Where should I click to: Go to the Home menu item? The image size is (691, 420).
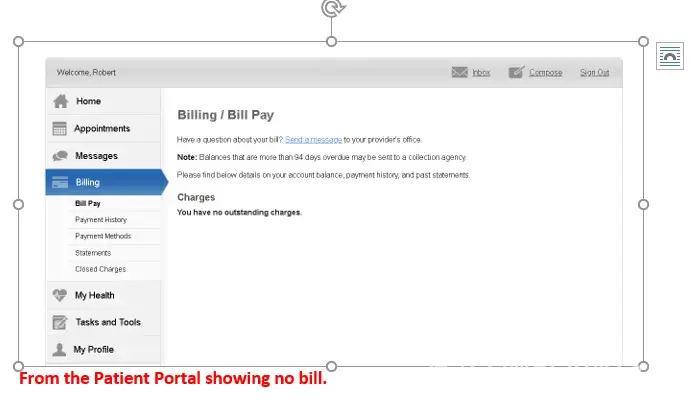pos(103,101)
